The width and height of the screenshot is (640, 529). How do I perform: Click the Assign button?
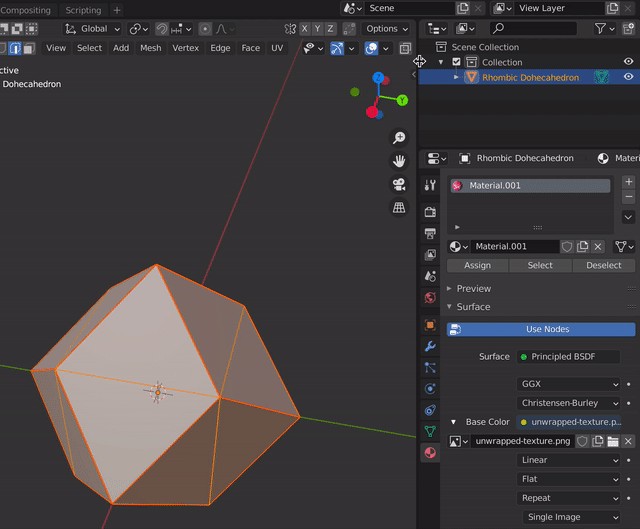[477, 266]
